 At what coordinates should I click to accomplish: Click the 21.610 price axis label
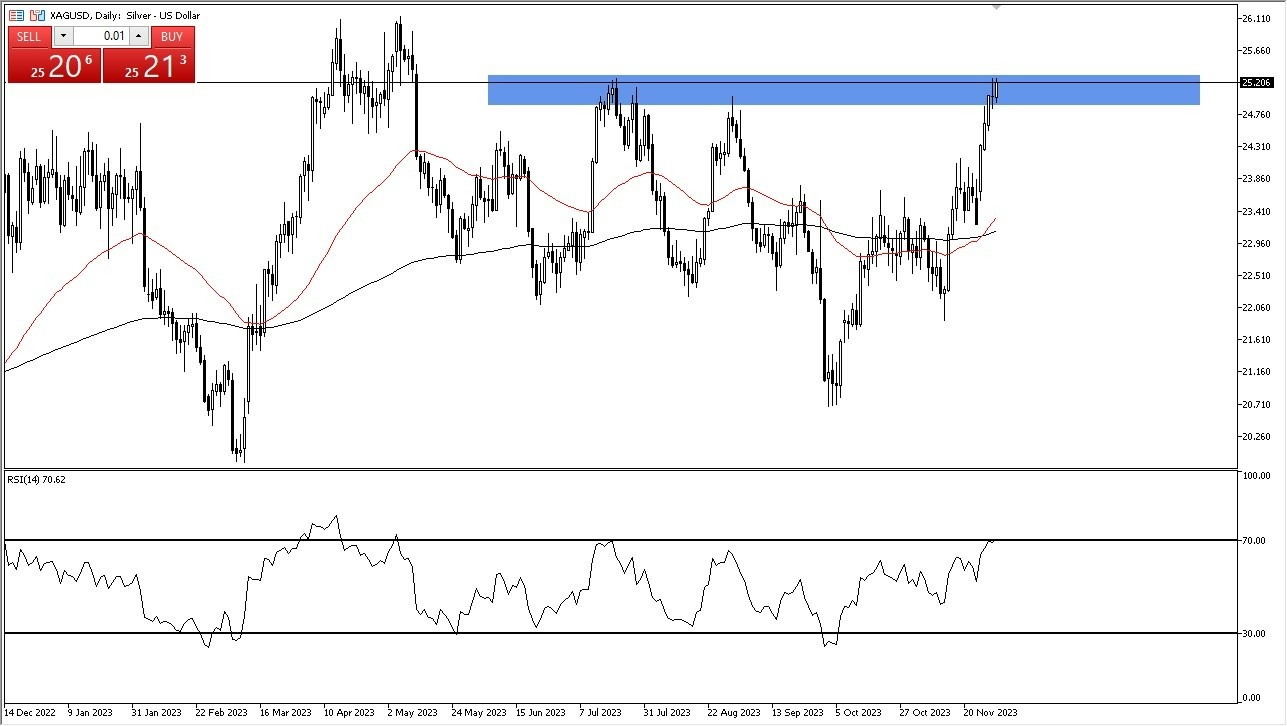pos(1255,340)
